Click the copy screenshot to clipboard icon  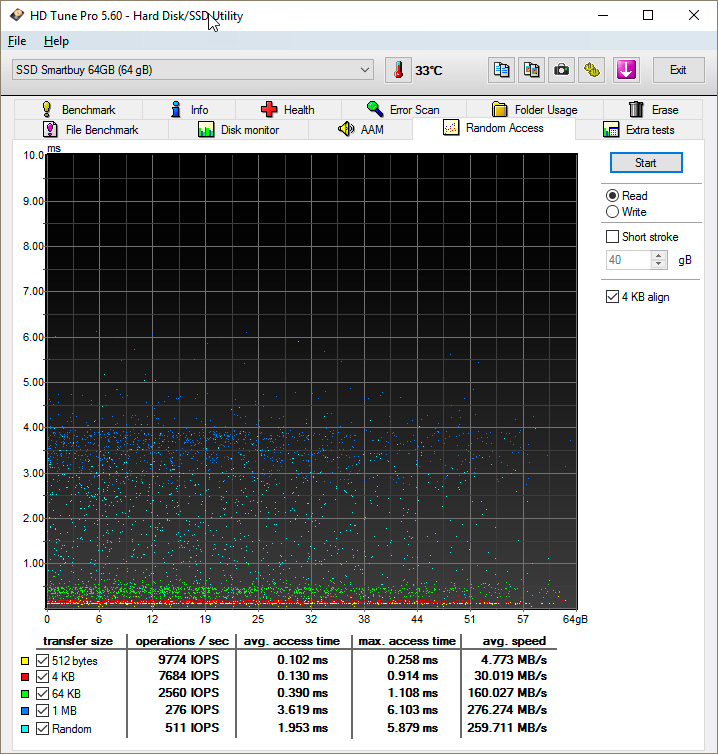532,70
